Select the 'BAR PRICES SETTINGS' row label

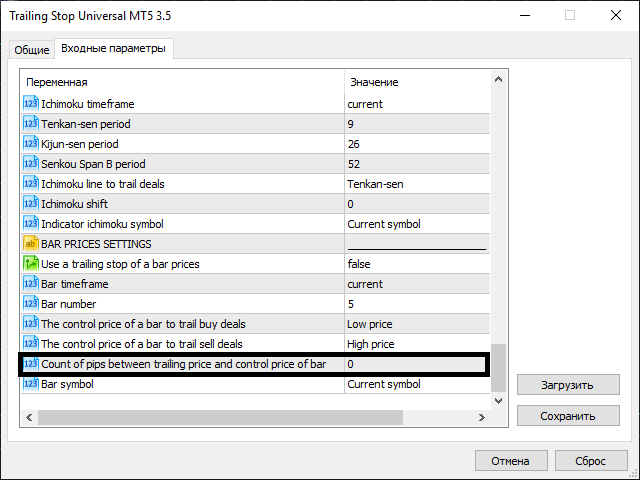coord(96,244)
